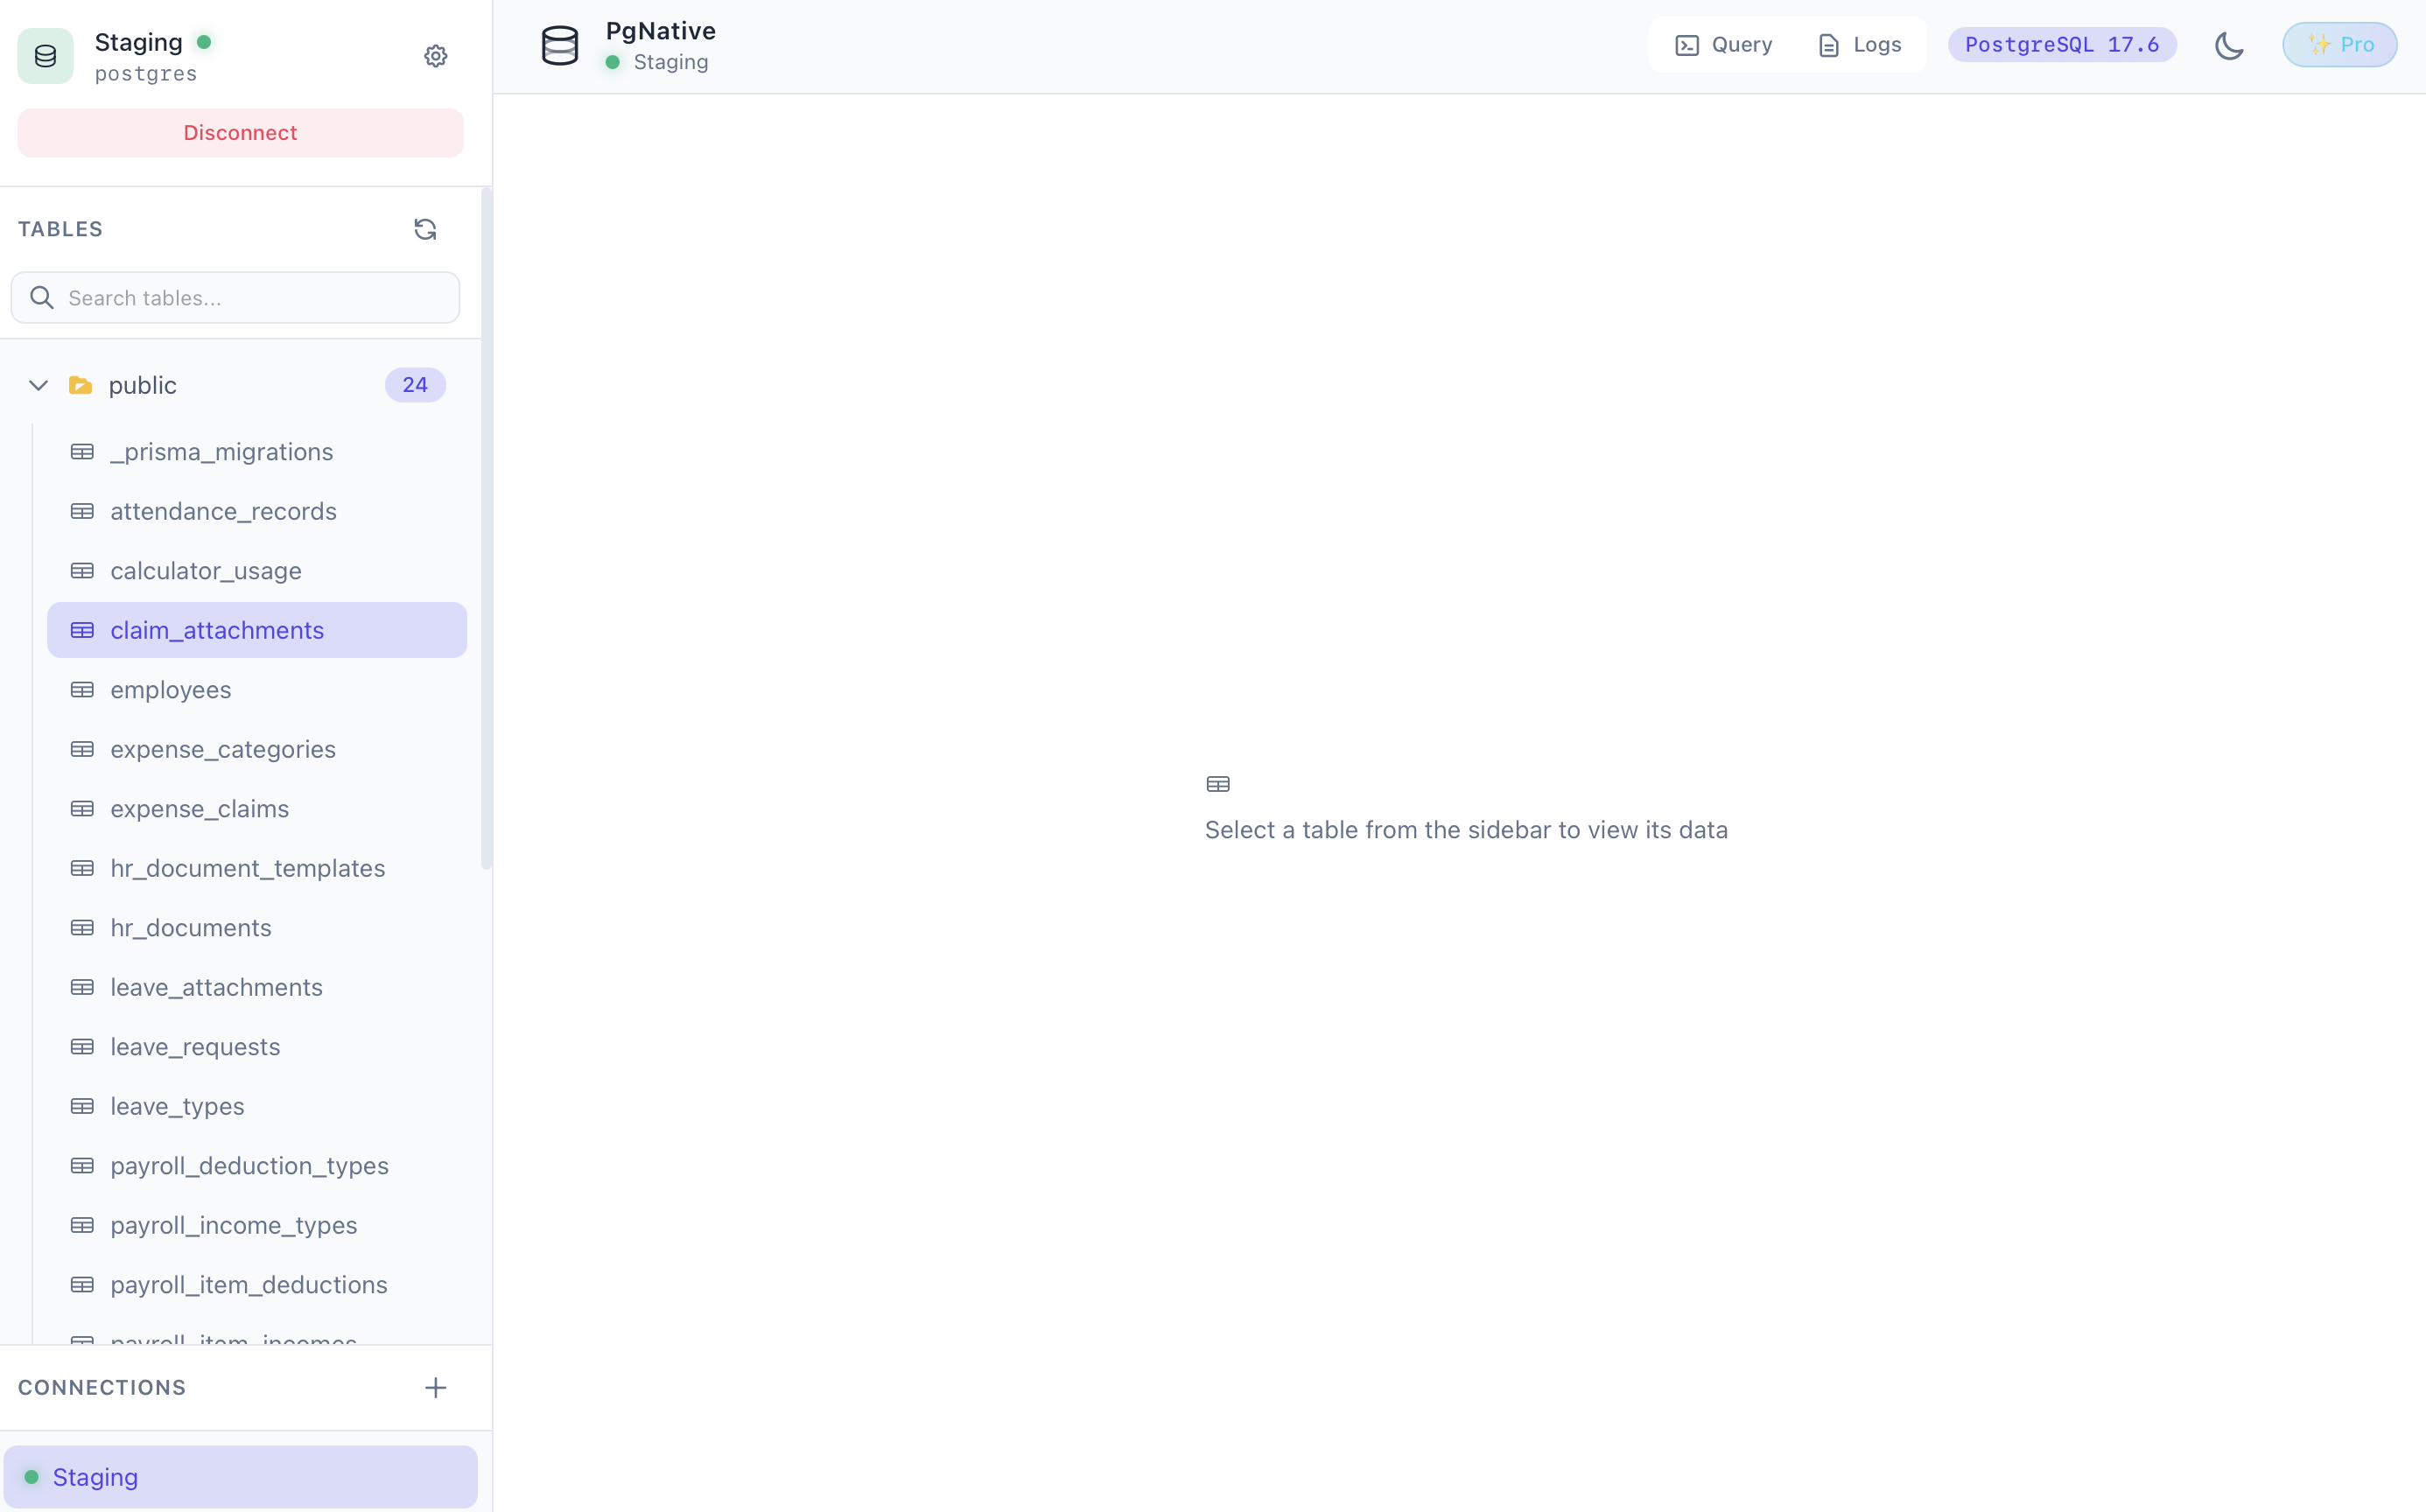Refresh the tables list
This screenshot has width=2426, height=1512.
point(425,229)
